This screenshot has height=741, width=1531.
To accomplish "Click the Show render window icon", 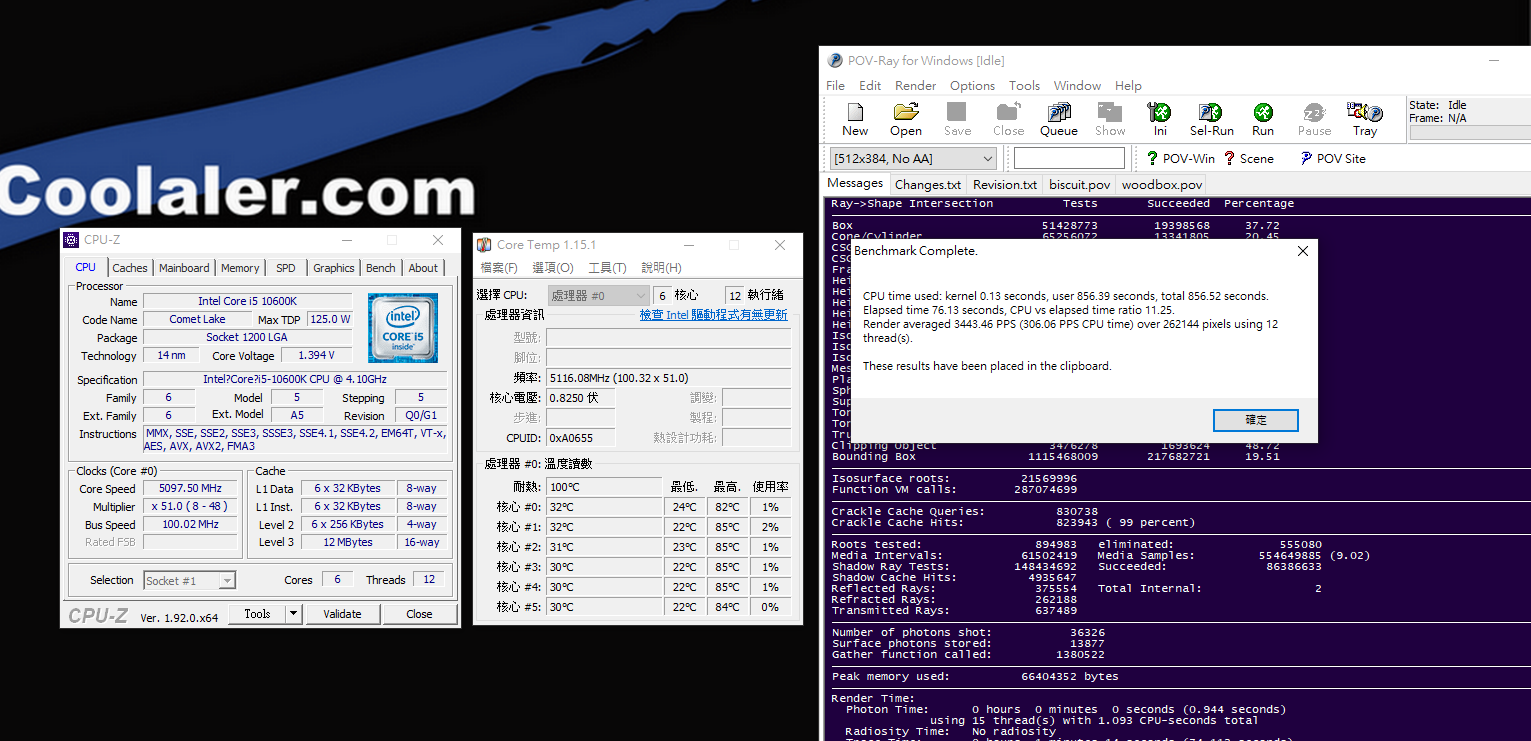I will coord(1110,112).
